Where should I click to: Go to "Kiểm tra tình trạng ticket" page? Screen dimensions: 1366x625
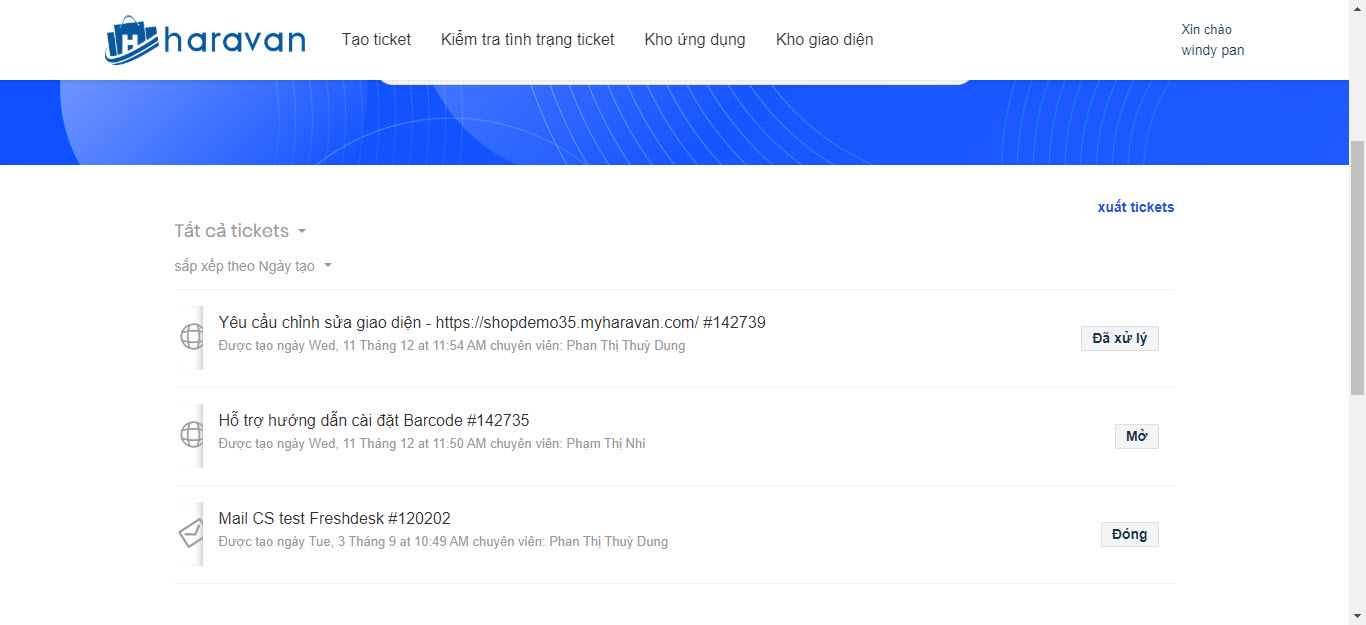(527, 40)
